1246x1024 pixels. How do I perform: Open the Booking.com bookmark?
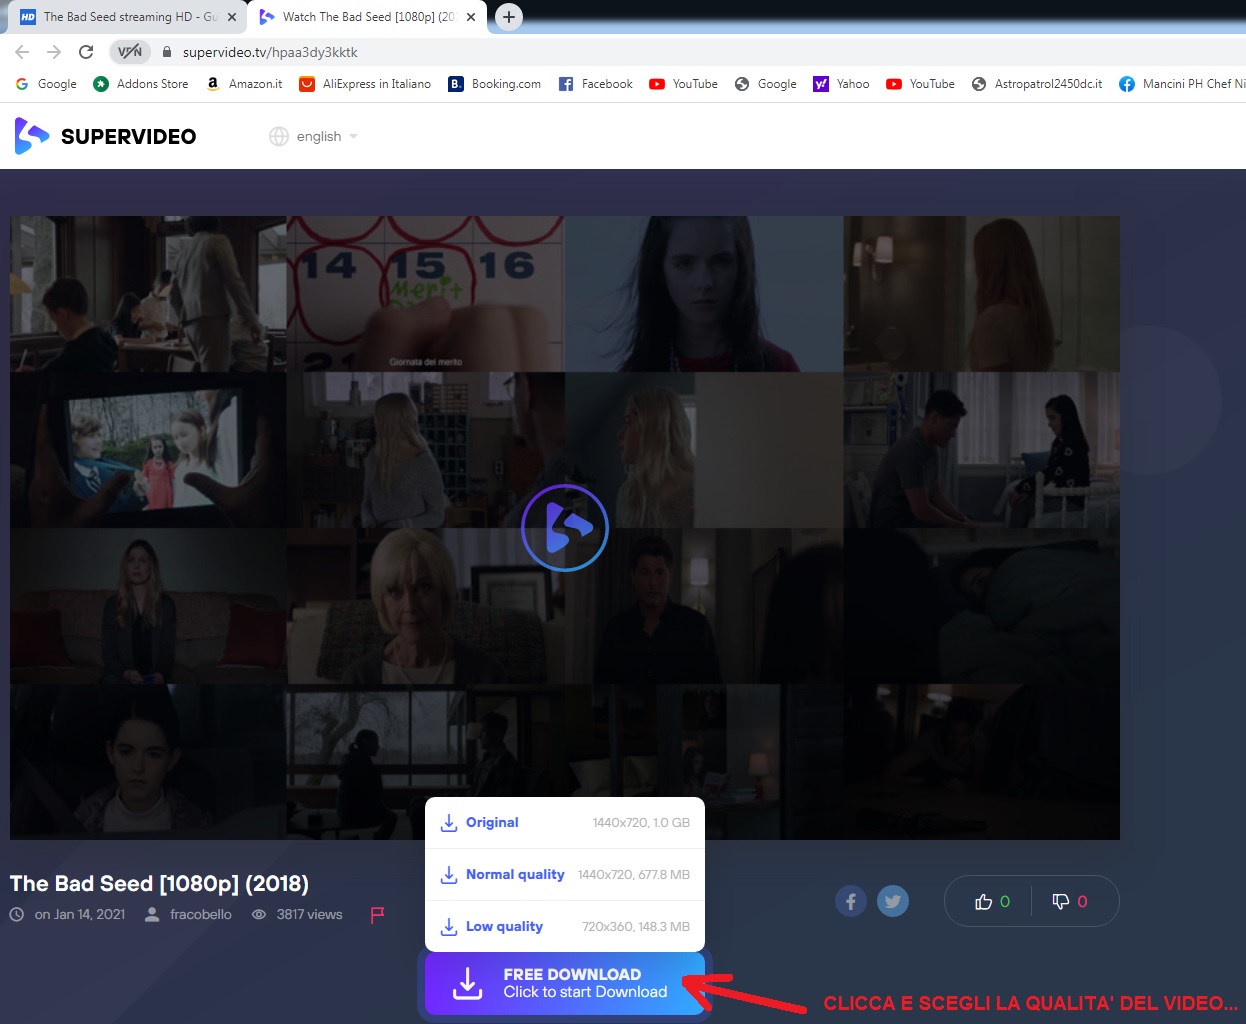pyautogui.click(x=495, y=84)
